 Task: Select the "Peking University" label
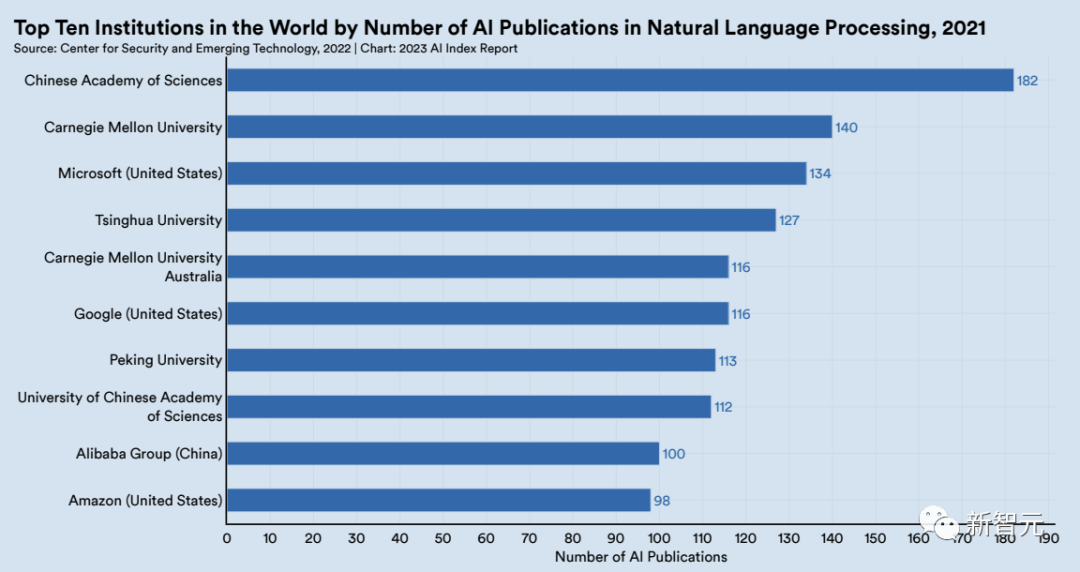tap(165, 360)
